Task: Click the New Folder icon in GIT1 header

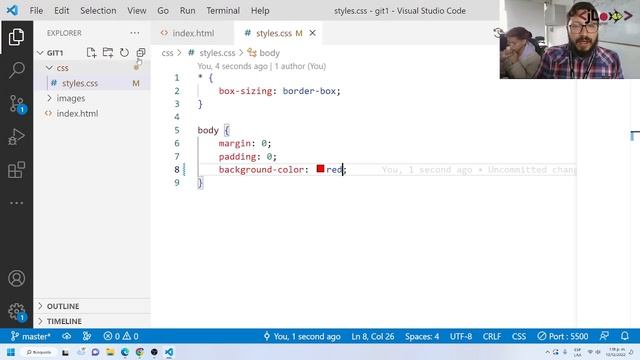Action: point(108,53)
